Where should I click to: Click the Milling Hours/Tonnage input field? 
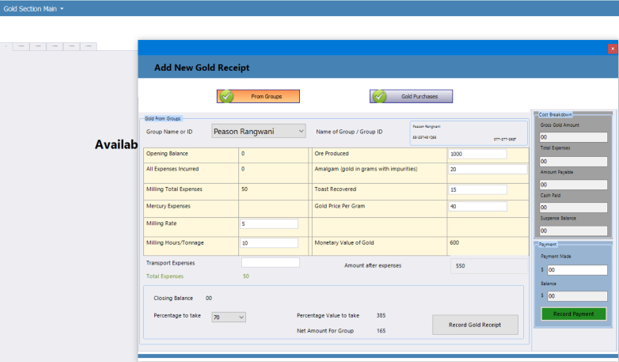pyautogui.click(x=269, y=243)
